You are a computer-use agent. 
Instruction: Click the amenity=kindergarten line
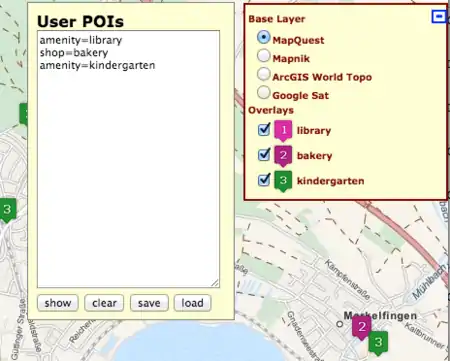[x=97, y=65]
